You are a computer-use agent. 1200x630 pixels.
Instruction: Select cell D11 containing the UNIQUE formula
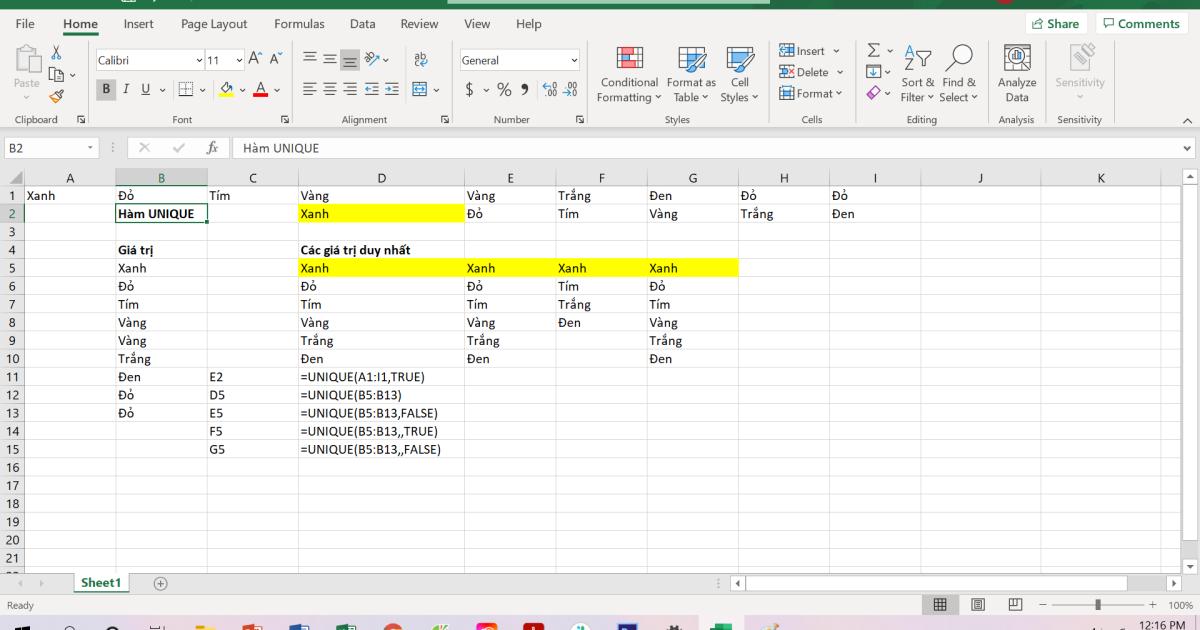coord(381,376)
